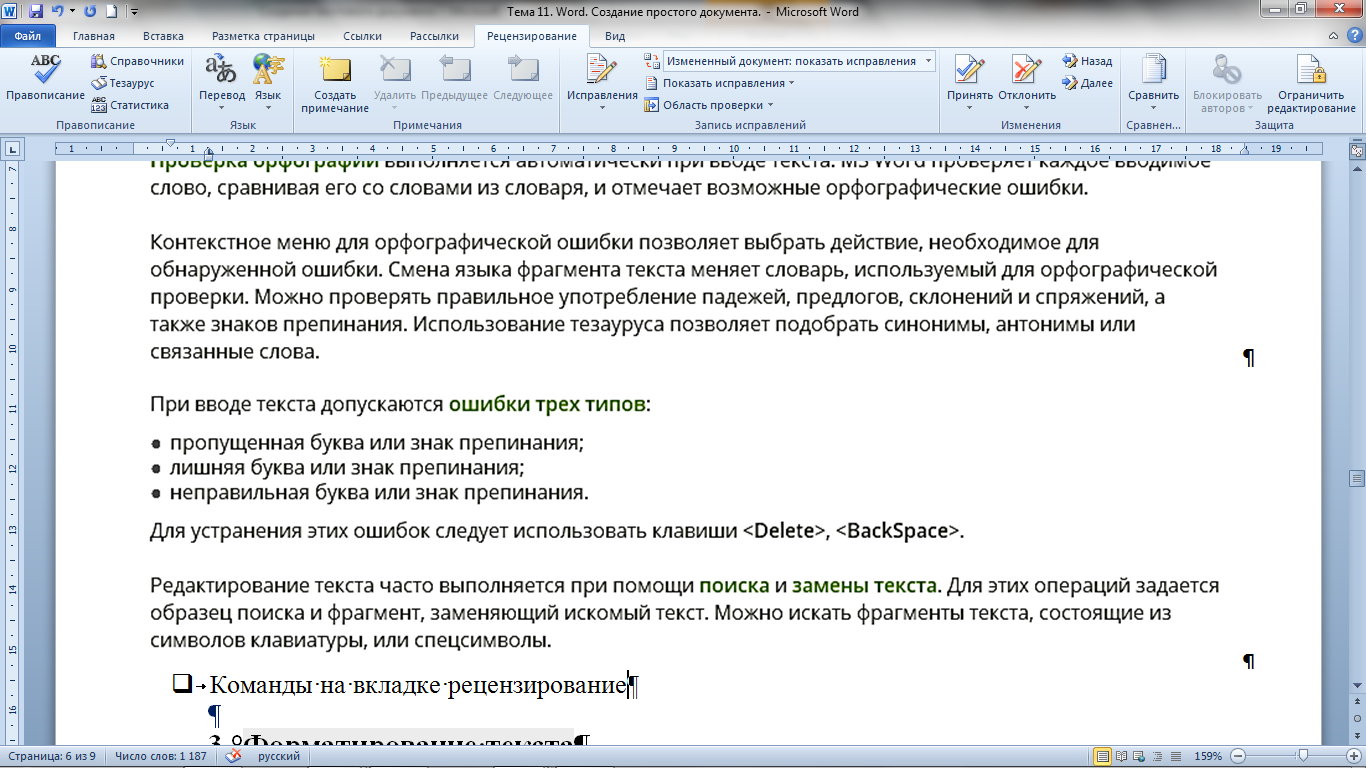Switch to Full Screen Reading view
The height and width of the screenshot is (768, 1366).
(1122, 757)
